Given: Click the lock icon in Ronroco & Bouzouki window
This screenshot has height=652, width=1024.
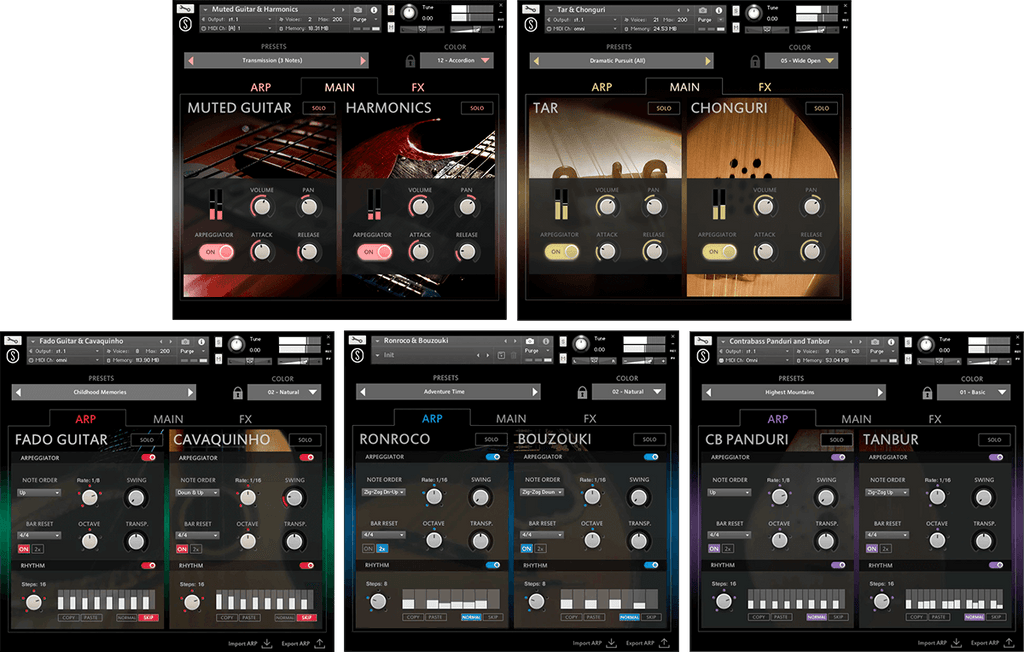Looking at the screenshot, I should pyautogui.click(x=582, y=391).
